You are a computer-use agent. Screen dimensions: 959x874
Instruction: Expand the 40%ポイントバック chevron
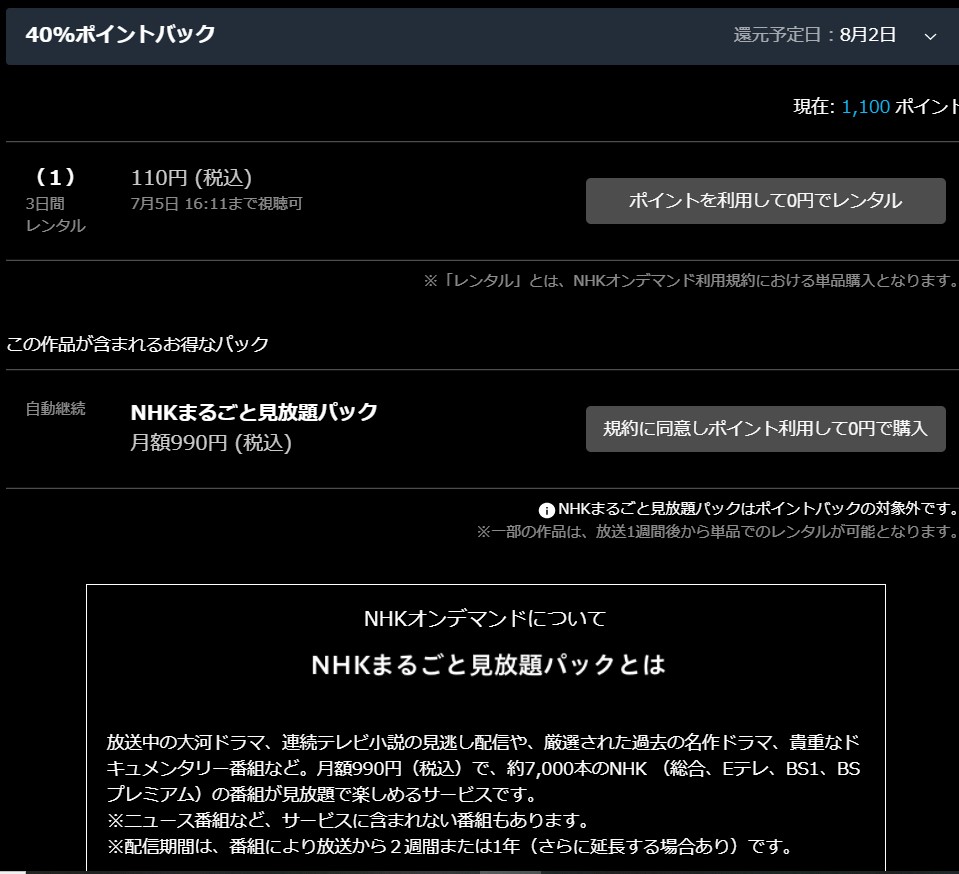pyautogui.click(x=930, y=36)
